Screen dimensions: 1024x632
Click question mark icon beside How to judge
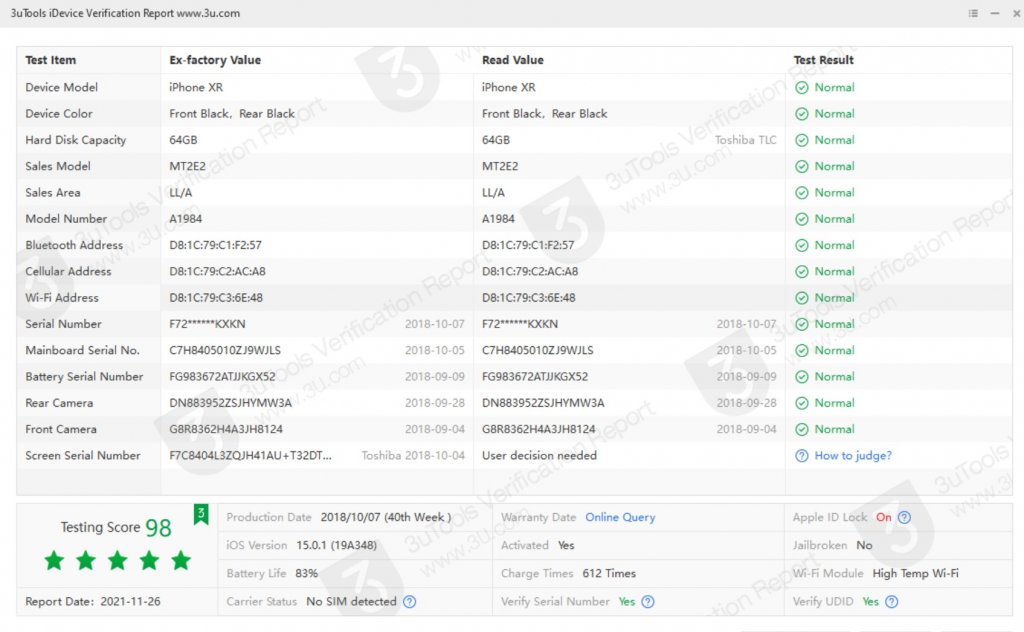click(801, 456)
